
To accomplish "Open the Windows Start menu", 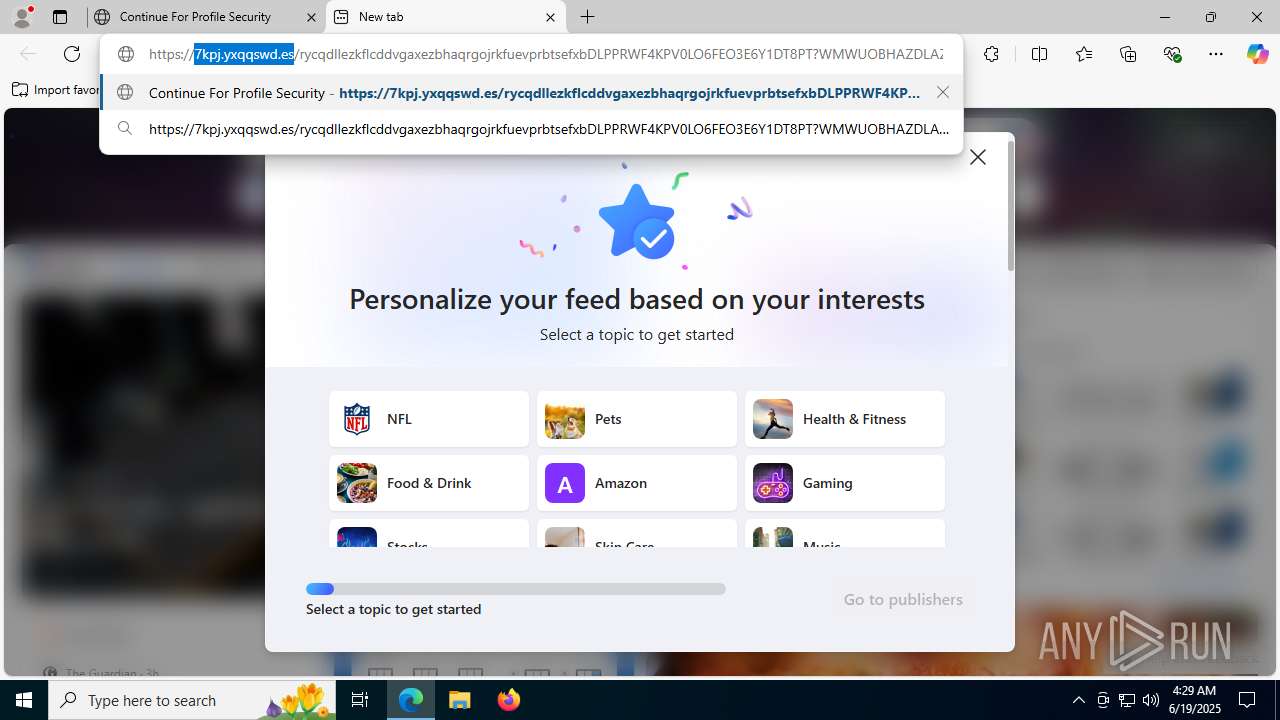I will 24,700.
